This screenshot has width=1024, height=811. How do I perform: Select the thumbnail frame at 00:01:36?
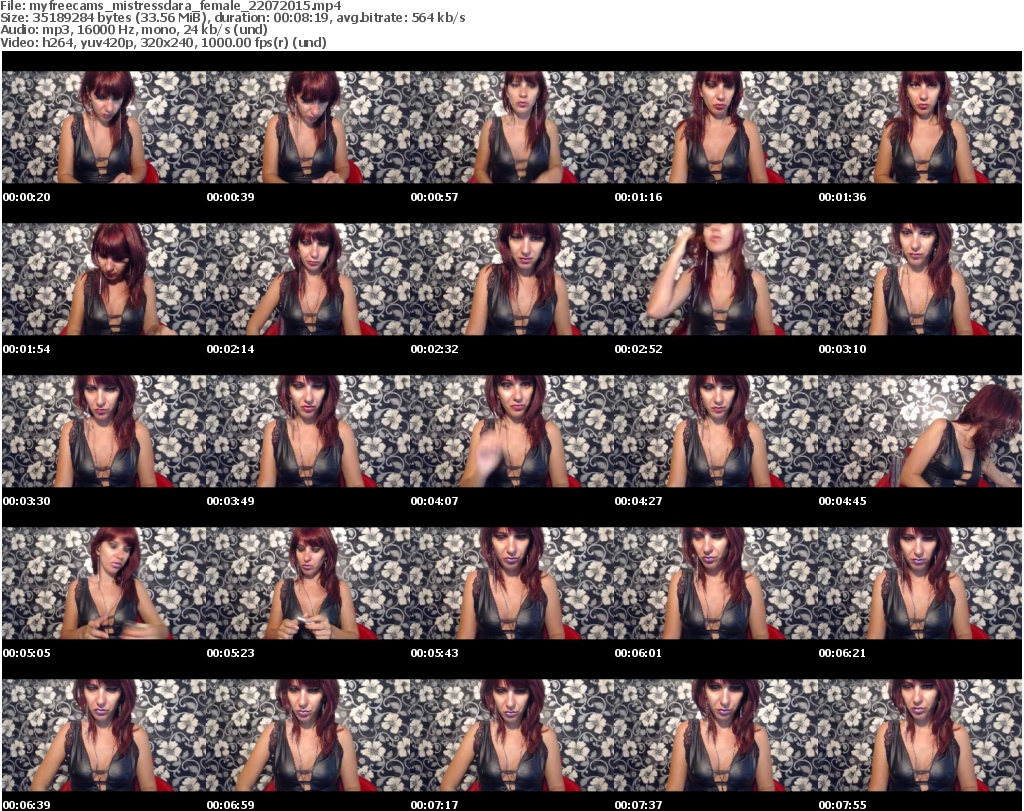(x=920, y=127)
